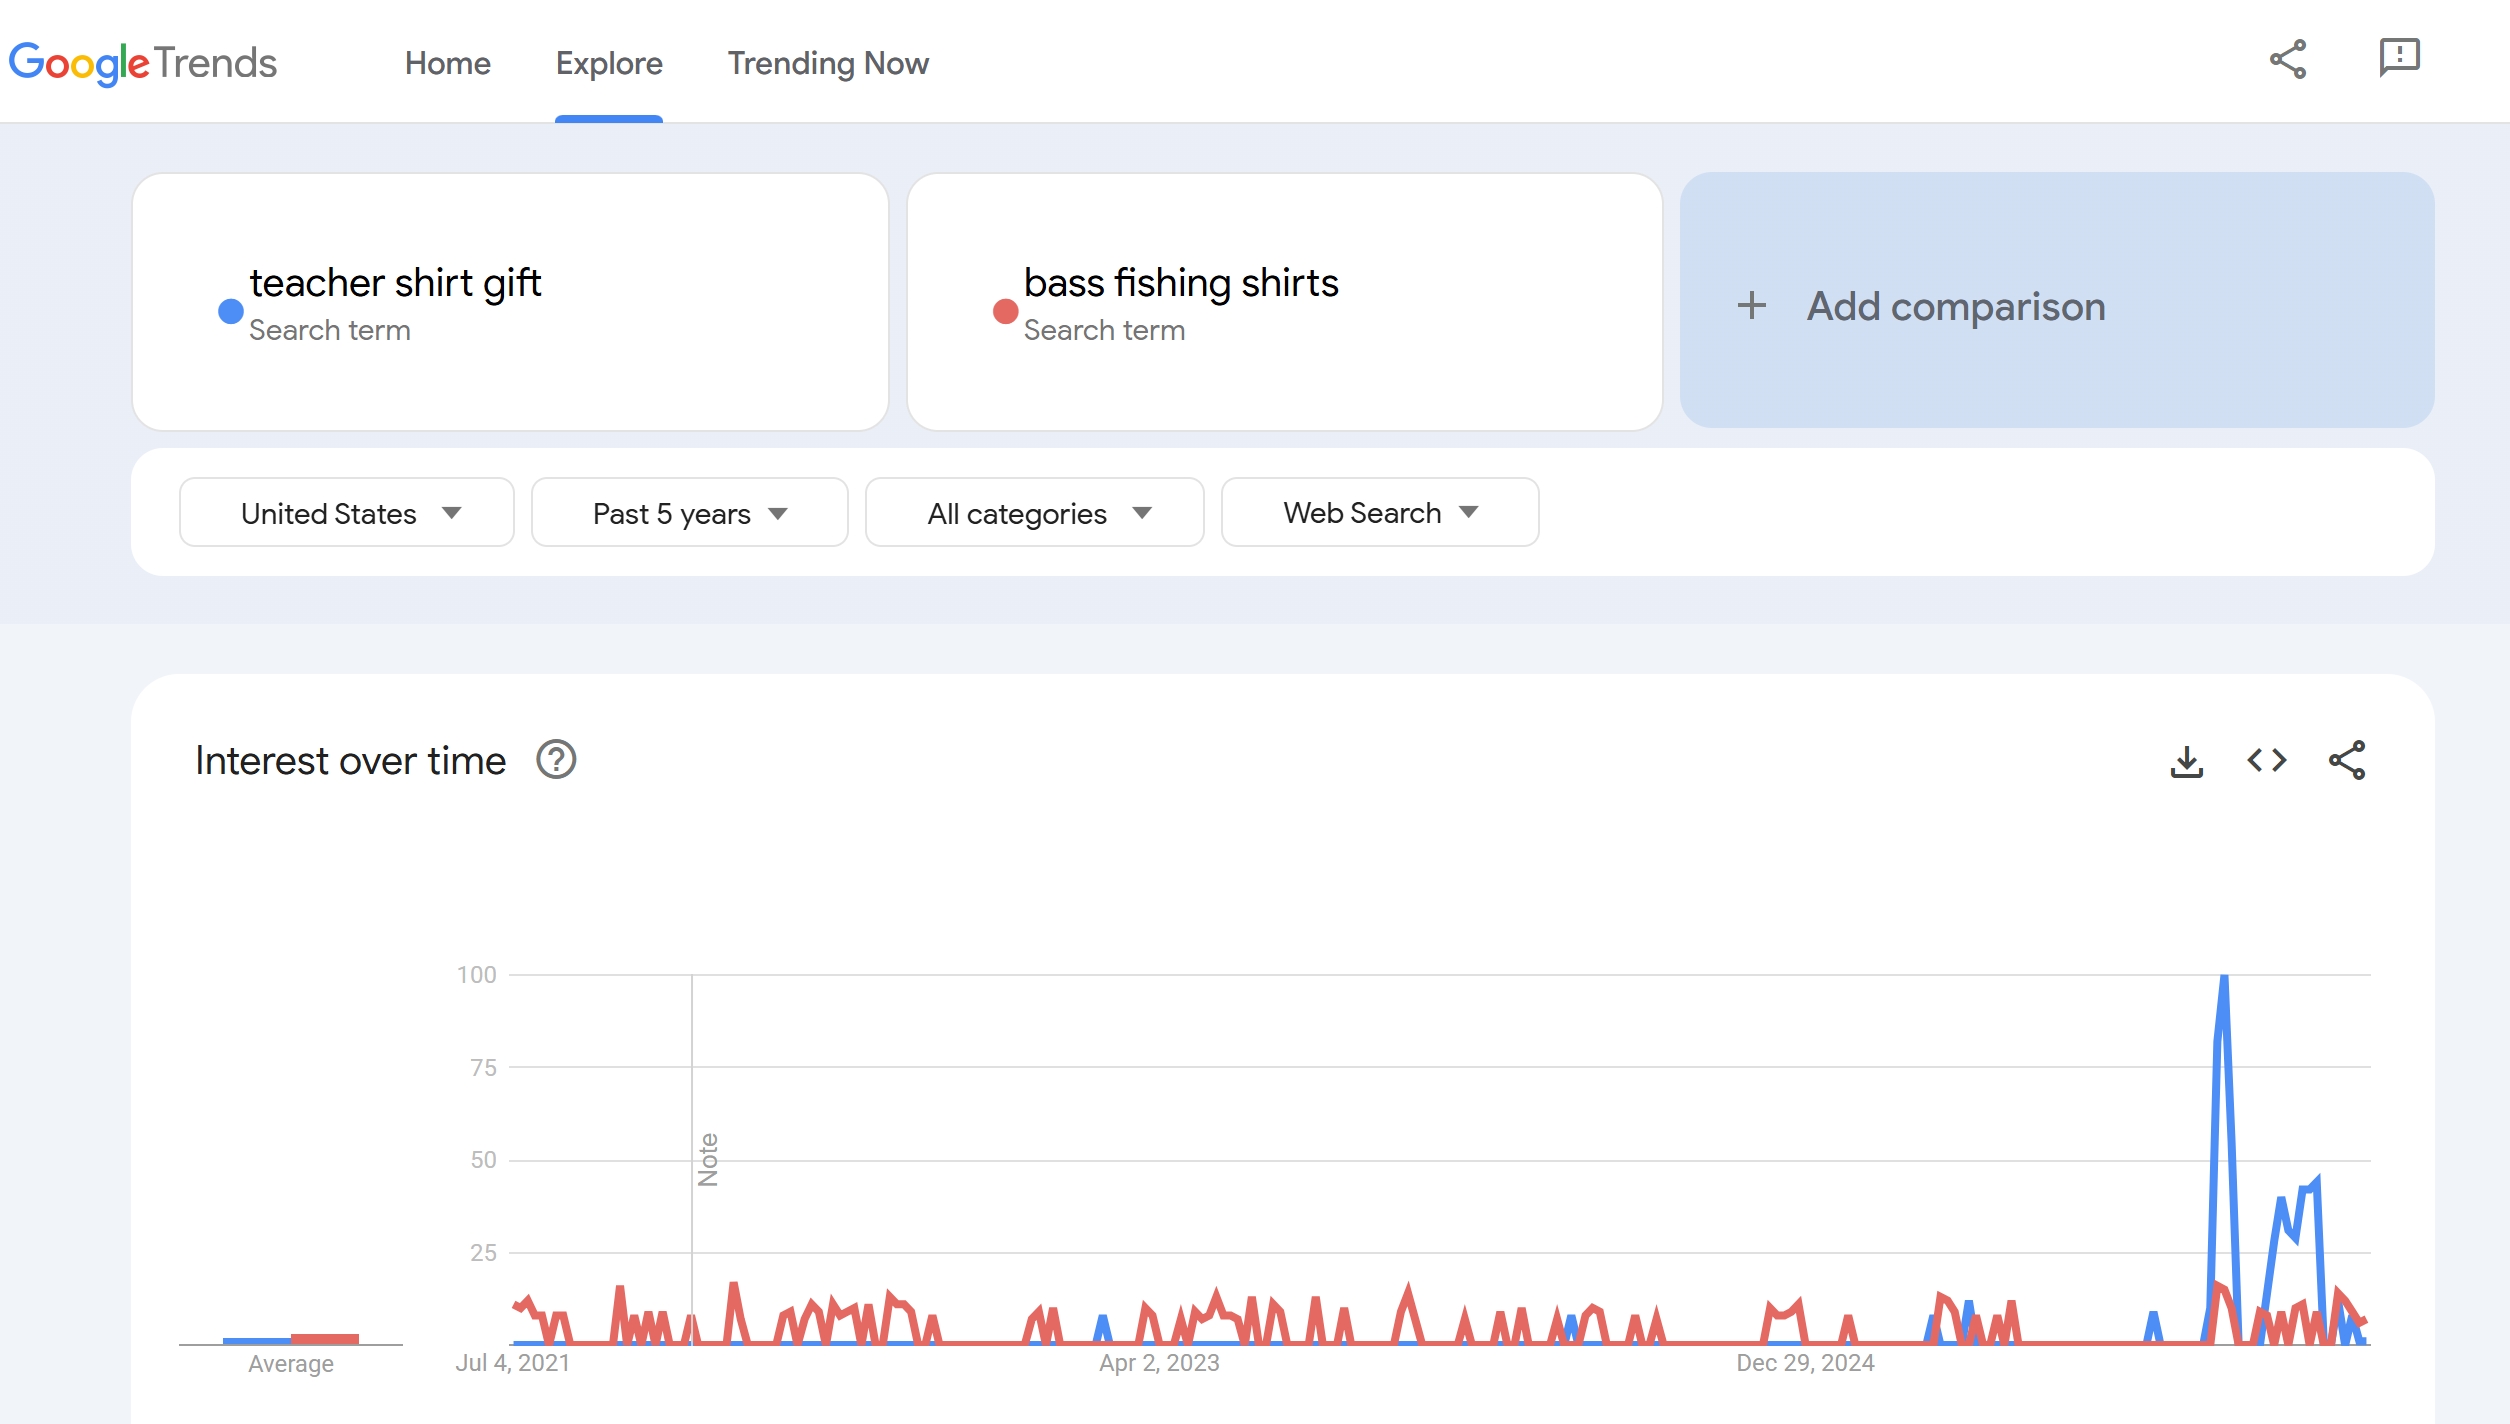Click the 'Jul 4, 2021' axis label
Viewport: 2510px width, 1424px height.
point(513,1363)
